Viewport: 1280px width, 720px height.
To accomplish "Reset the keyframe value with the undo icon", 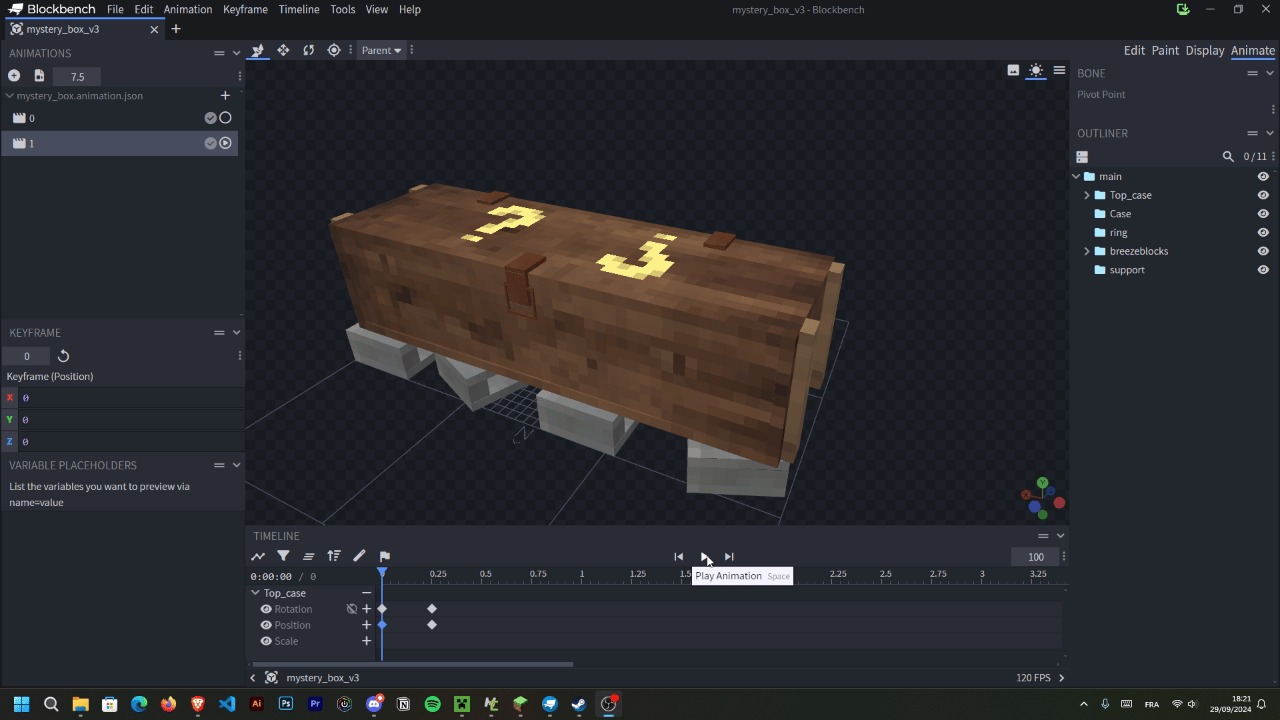I will coord(63,356).
